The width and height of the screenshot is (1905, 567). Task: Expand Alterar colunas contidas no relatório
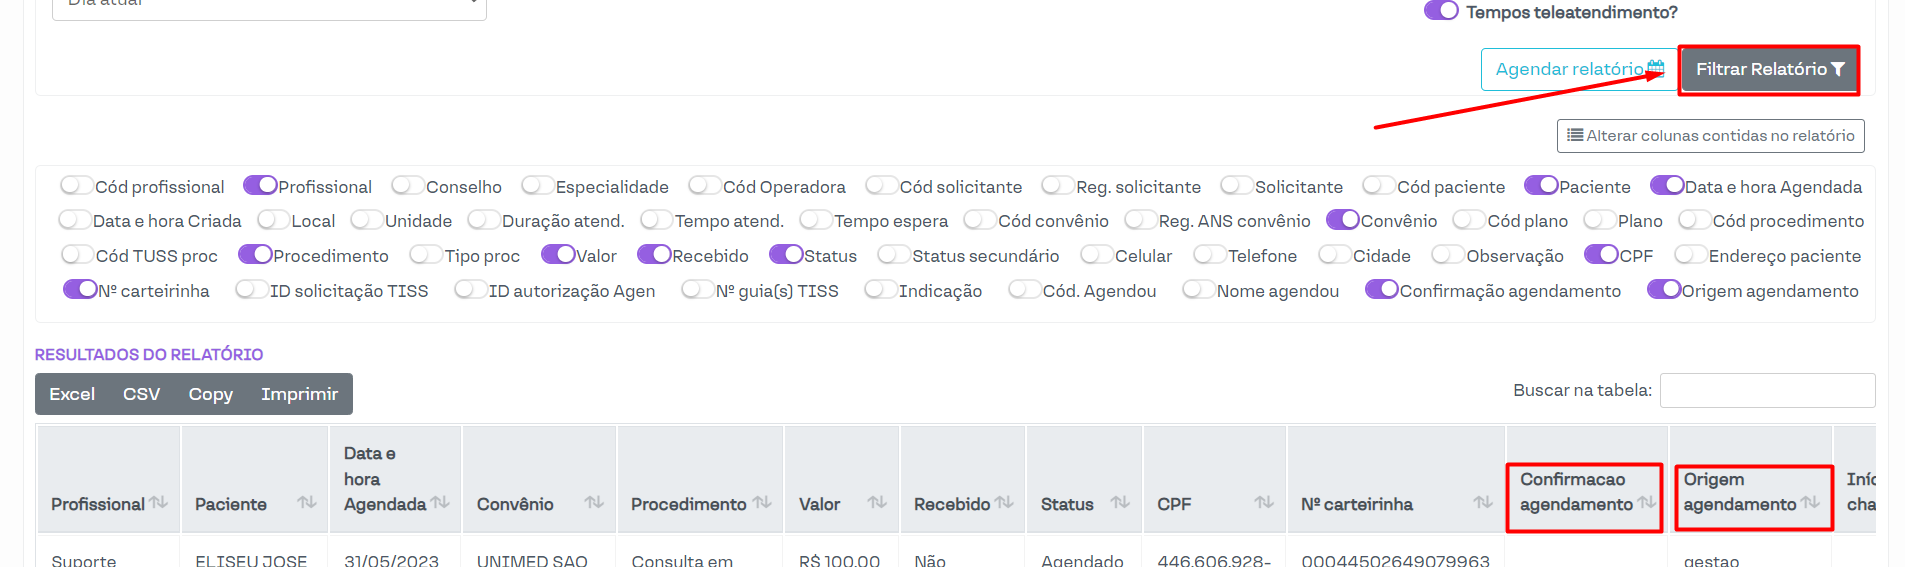(x=1710, y=136)
